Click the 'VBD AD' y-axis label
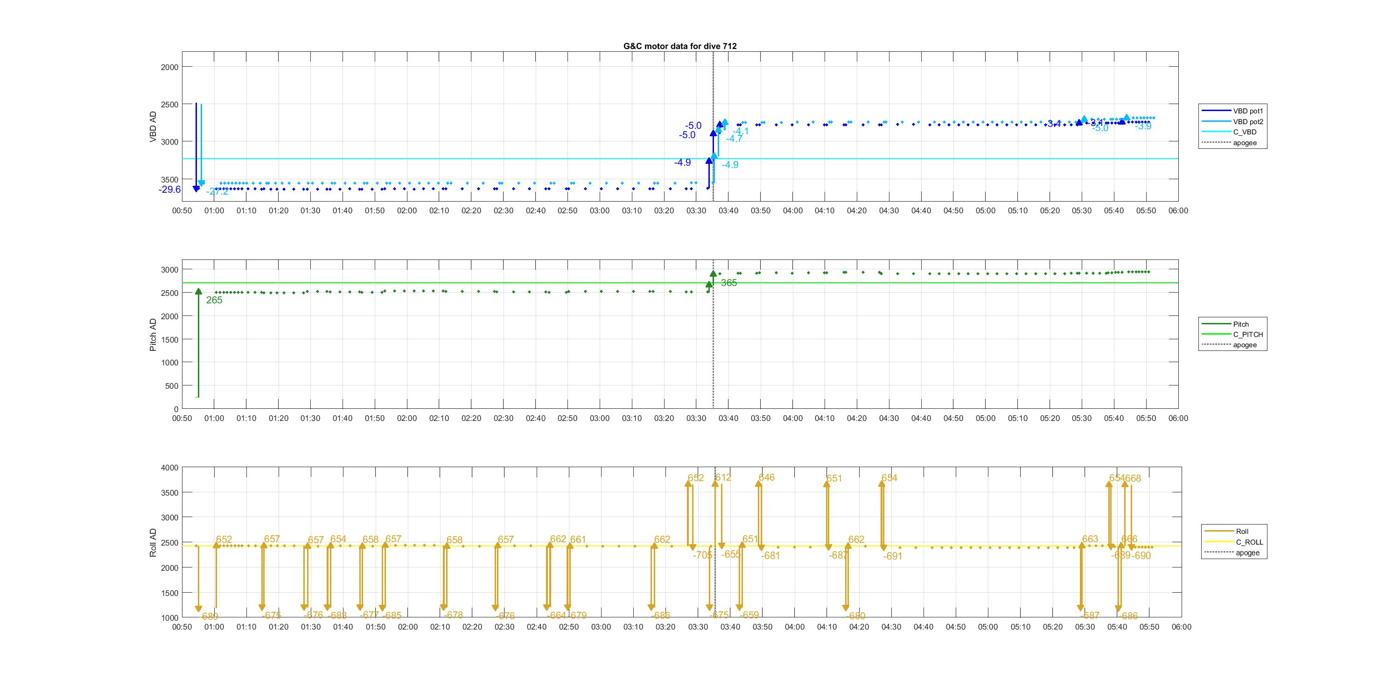Image resolution: width=1400 pixels, height=693 pixels. click(154, 128)
